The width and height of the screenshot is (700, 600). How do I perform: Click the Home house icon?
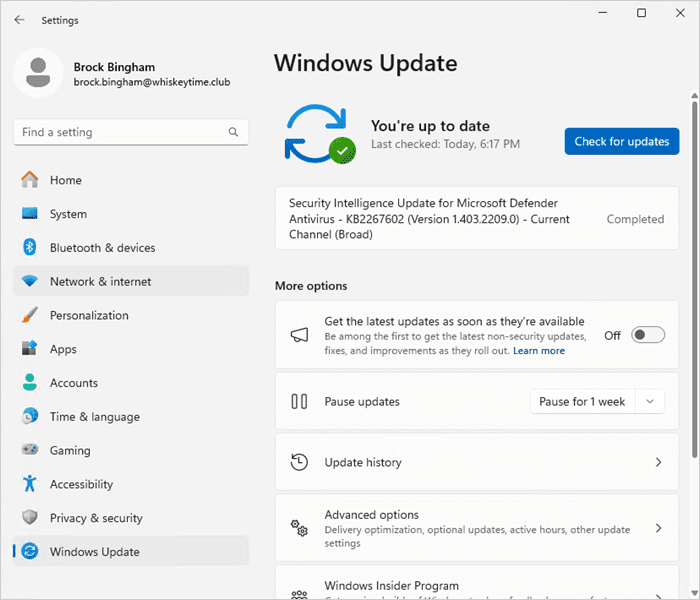[x=29, y=180]
